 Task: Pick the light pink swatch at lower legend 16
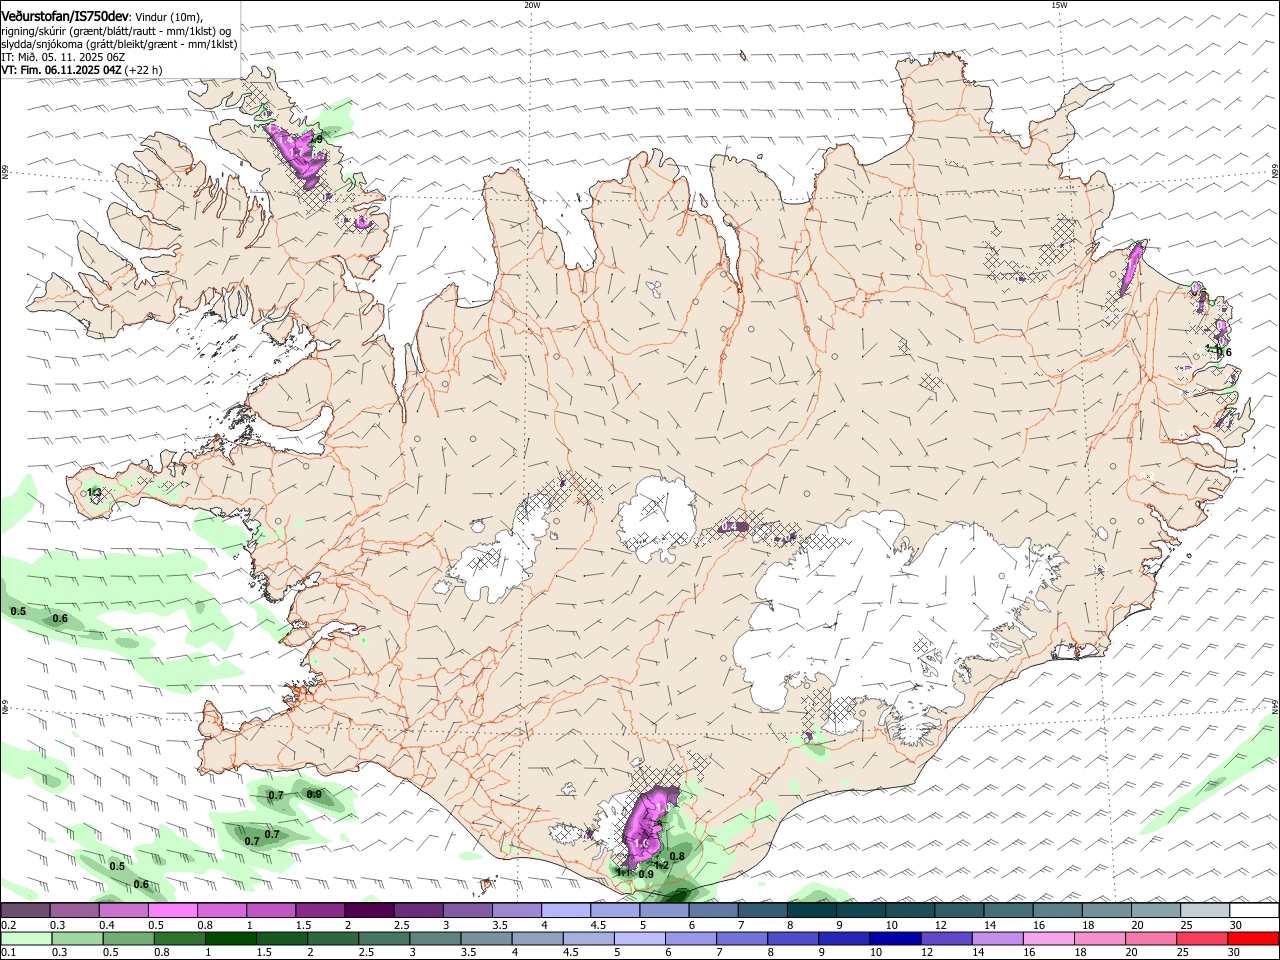[x=1050, y=939]
